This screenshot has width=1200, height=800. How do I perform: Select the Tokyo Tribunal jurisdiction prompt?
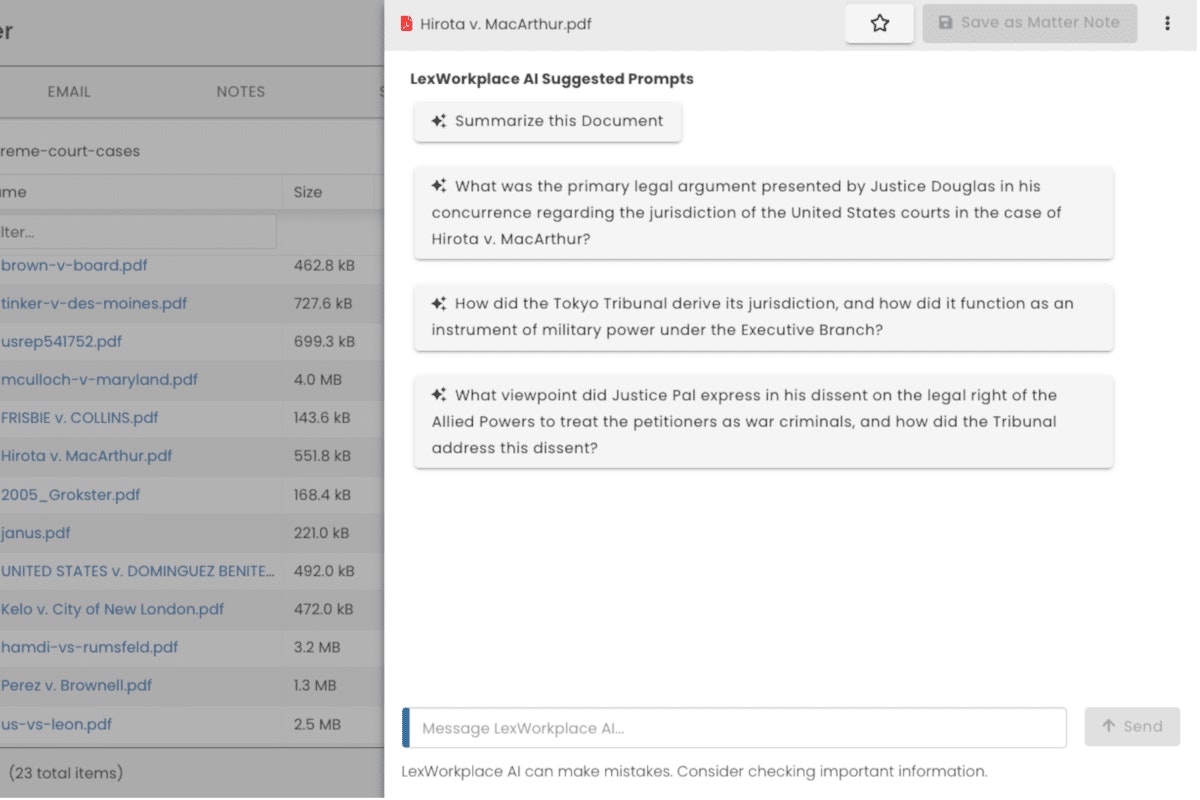click(763, 317)
